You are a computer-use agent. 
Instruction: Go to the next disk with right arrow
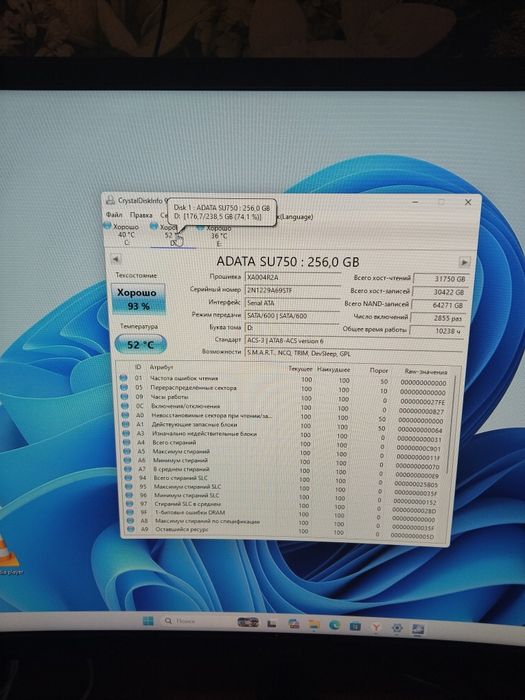click(464, 262)
